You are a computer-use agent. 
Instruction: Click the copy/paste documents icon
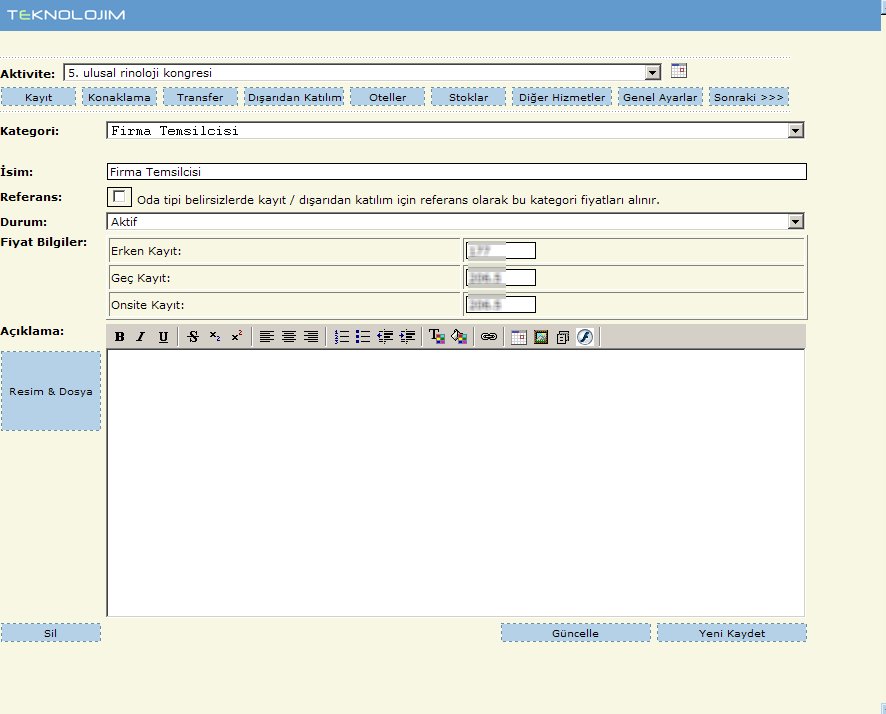[x=563, y=337]
